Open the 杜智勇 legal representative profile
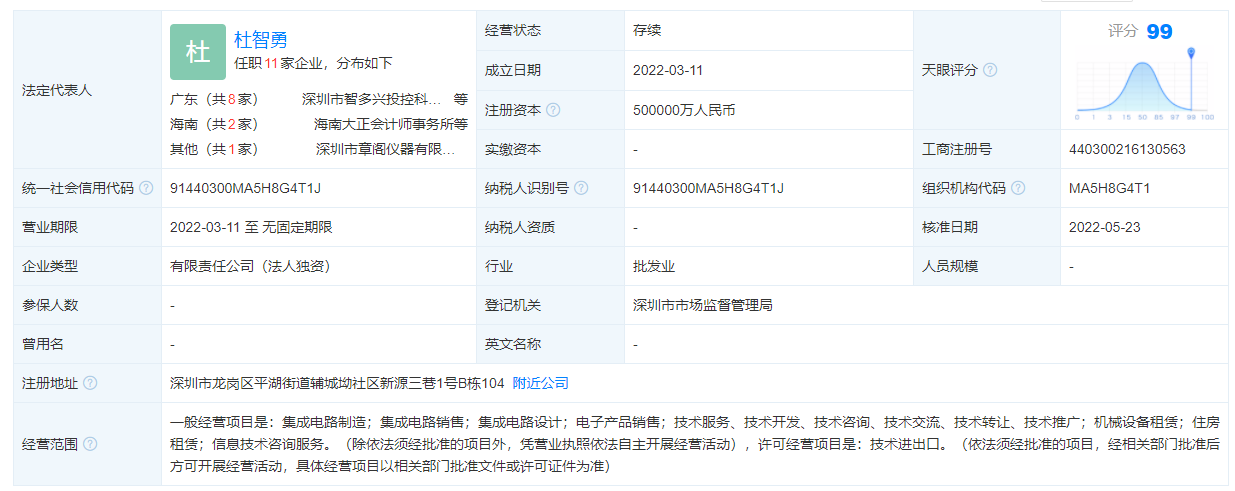1235x491 pixels. click(260, 40)
